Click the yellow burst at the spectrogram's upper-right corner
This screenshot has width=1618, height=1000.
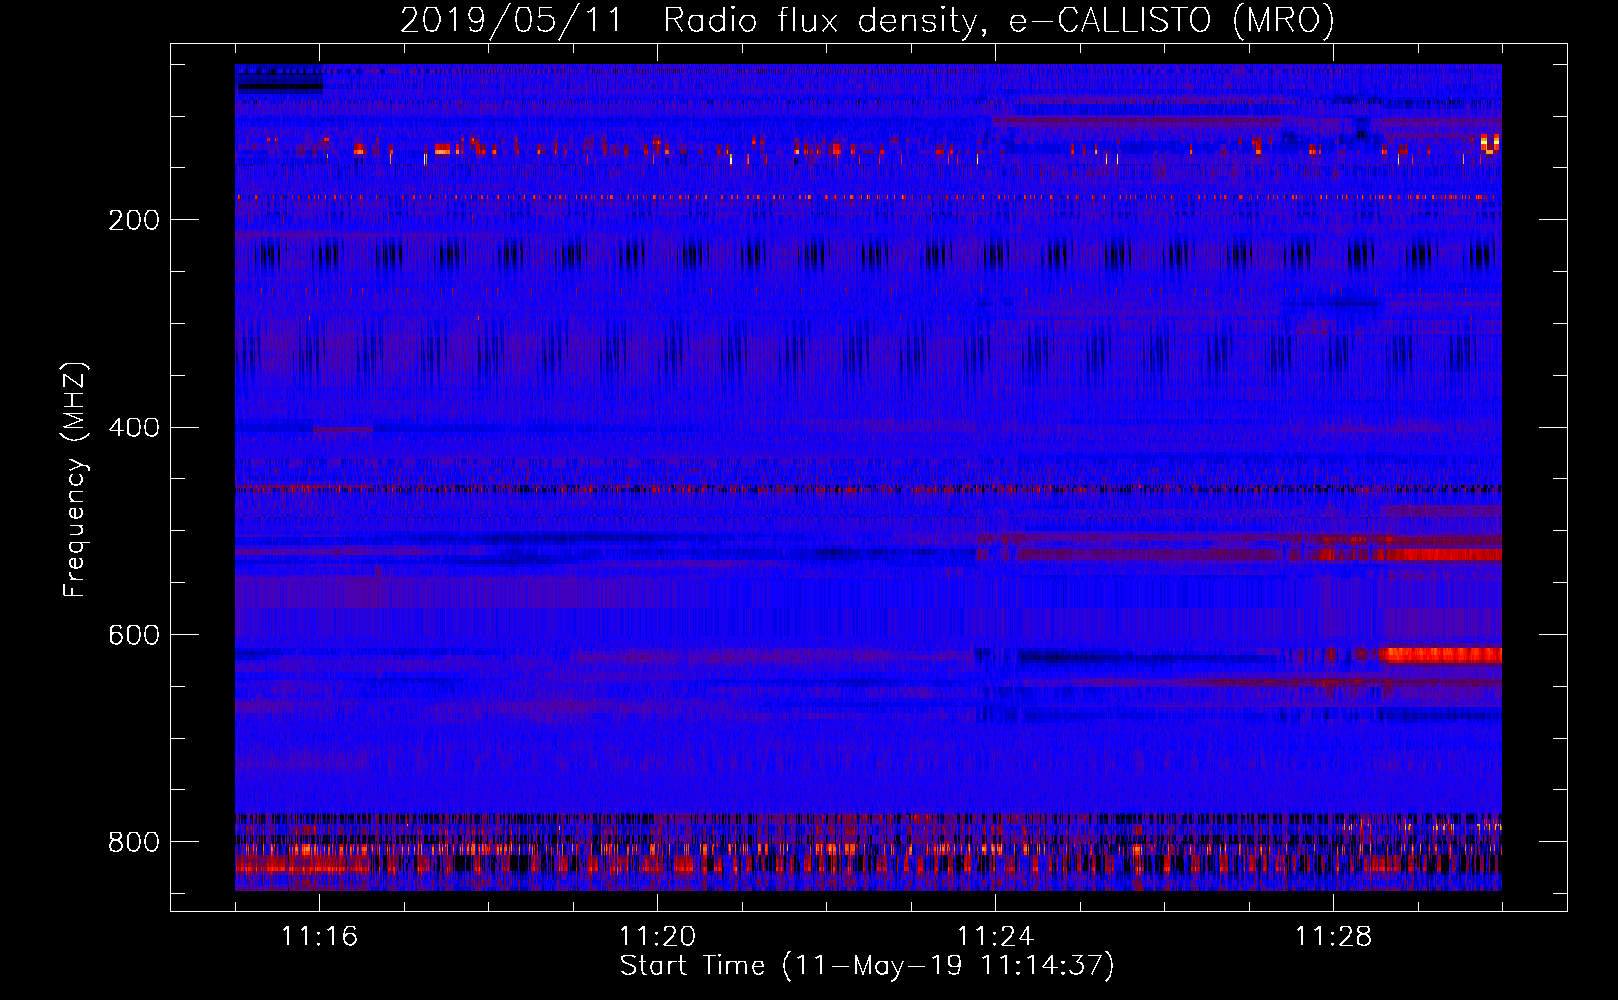click(1490, 144)
